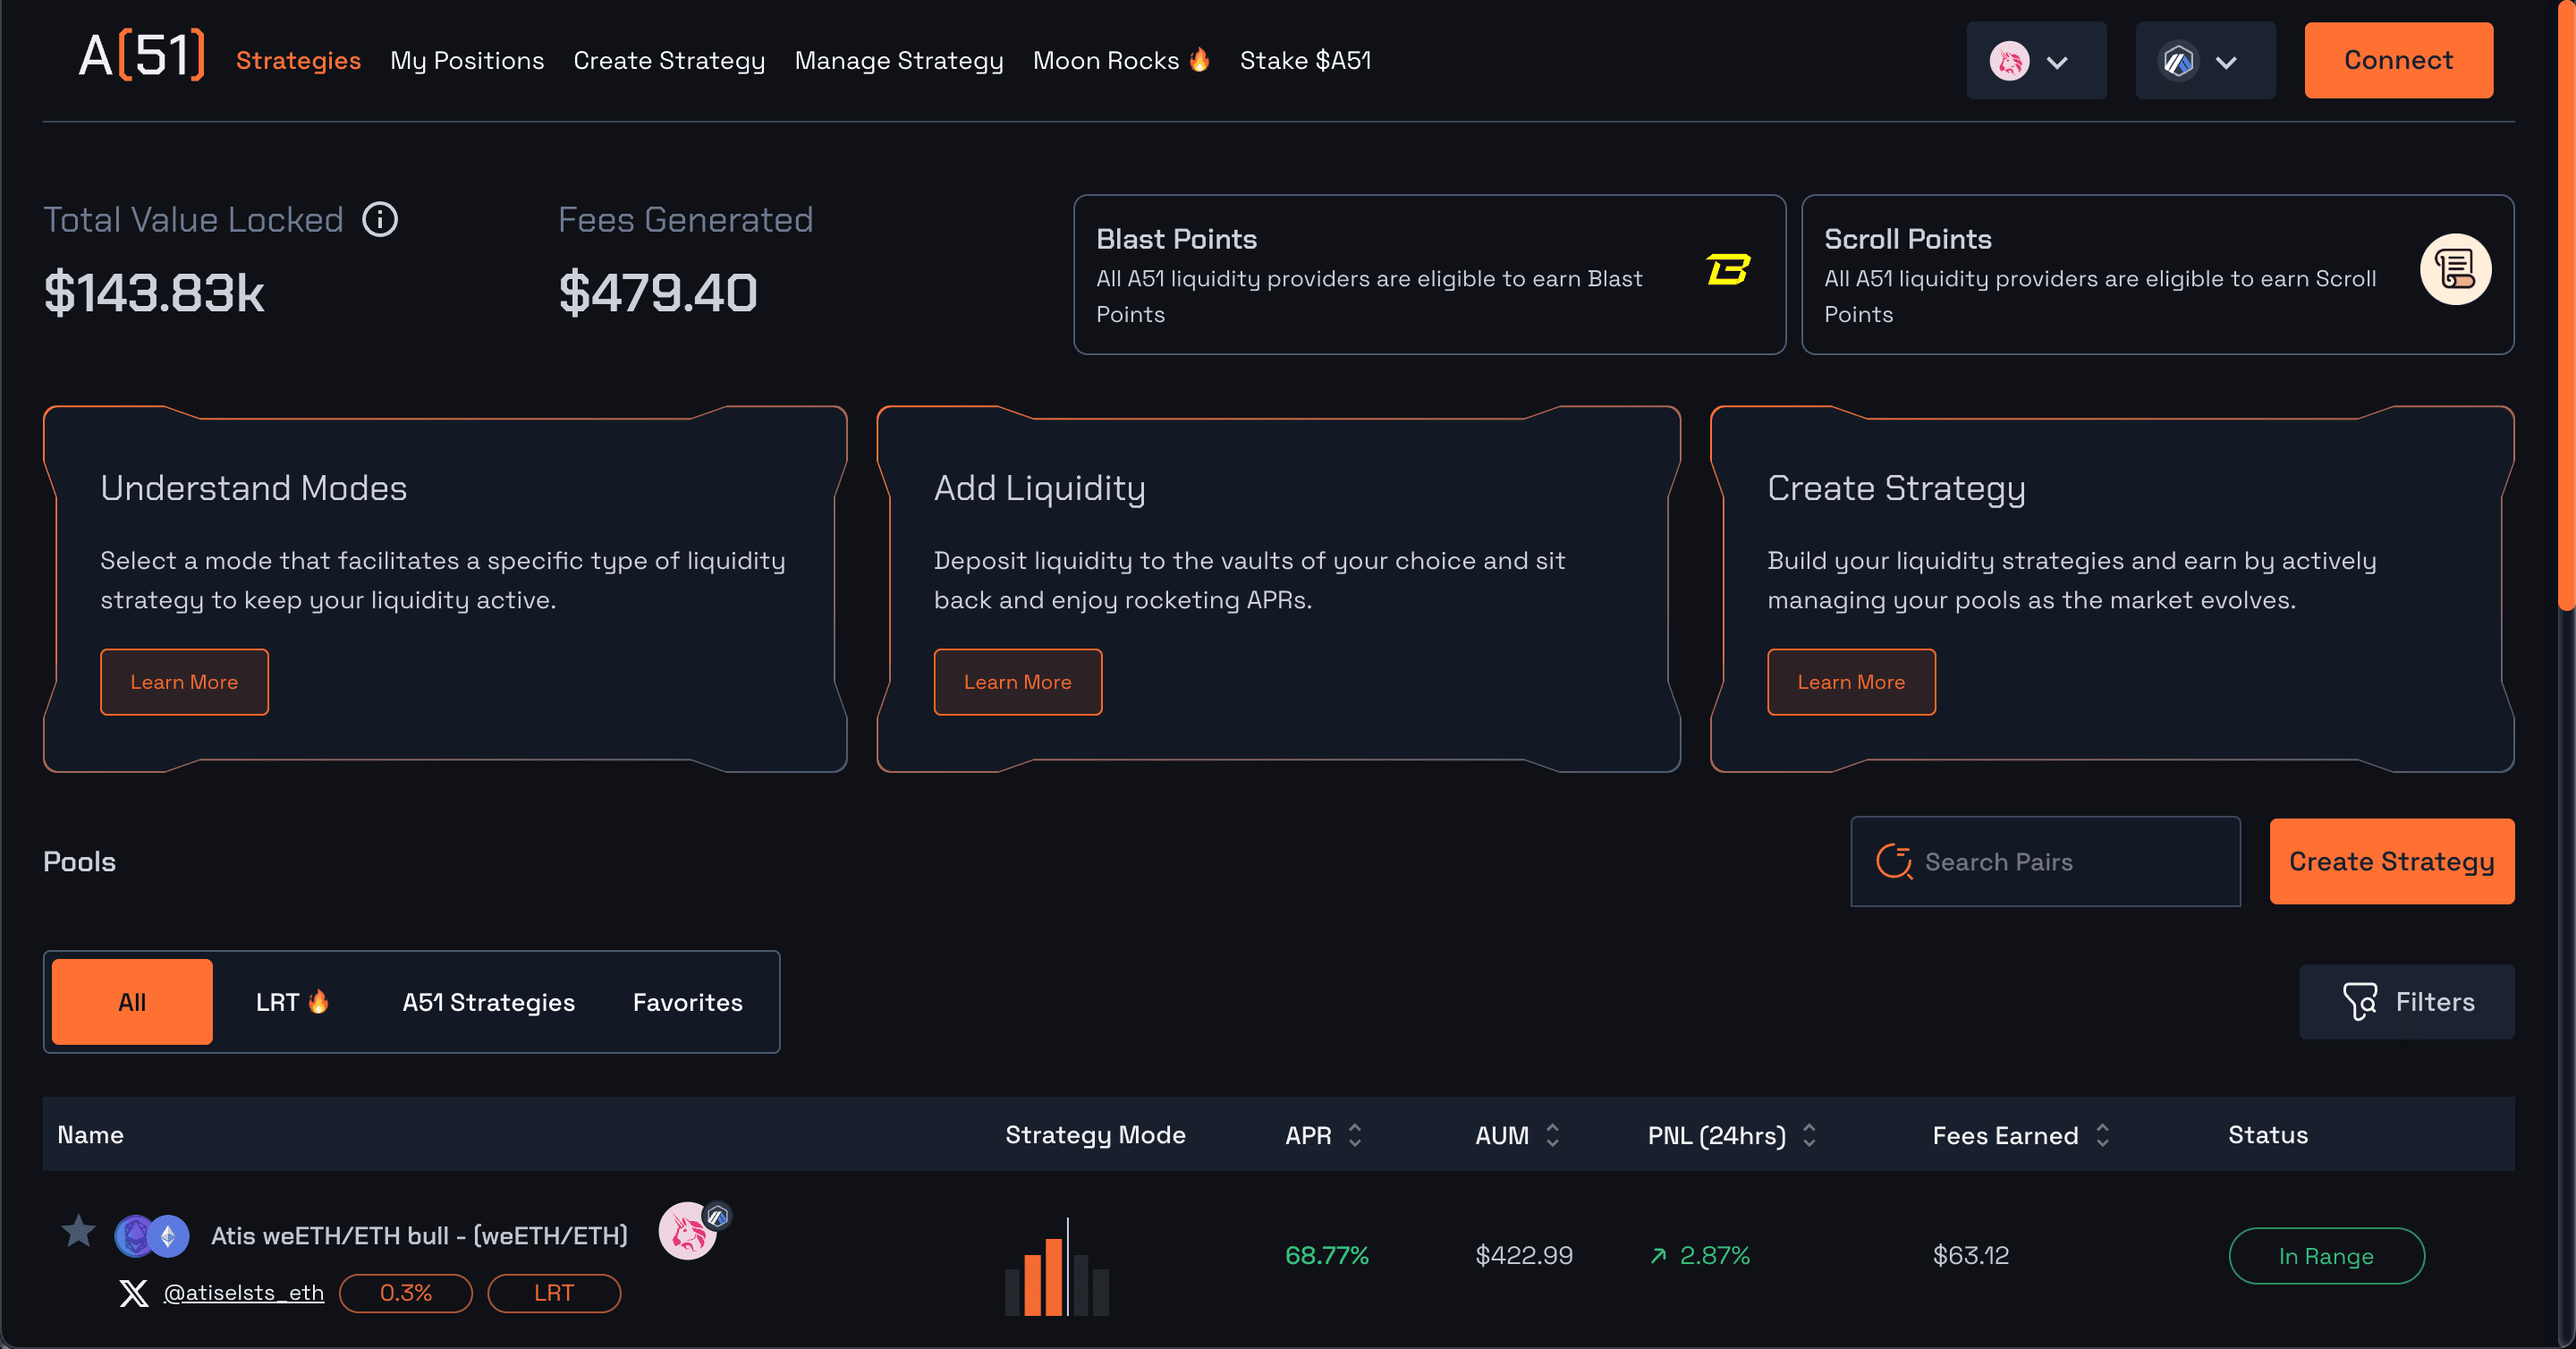This screenshot has height=1349, width=2576.
Task: Click the Search Pairs input field
Action: coord(2045,861)
